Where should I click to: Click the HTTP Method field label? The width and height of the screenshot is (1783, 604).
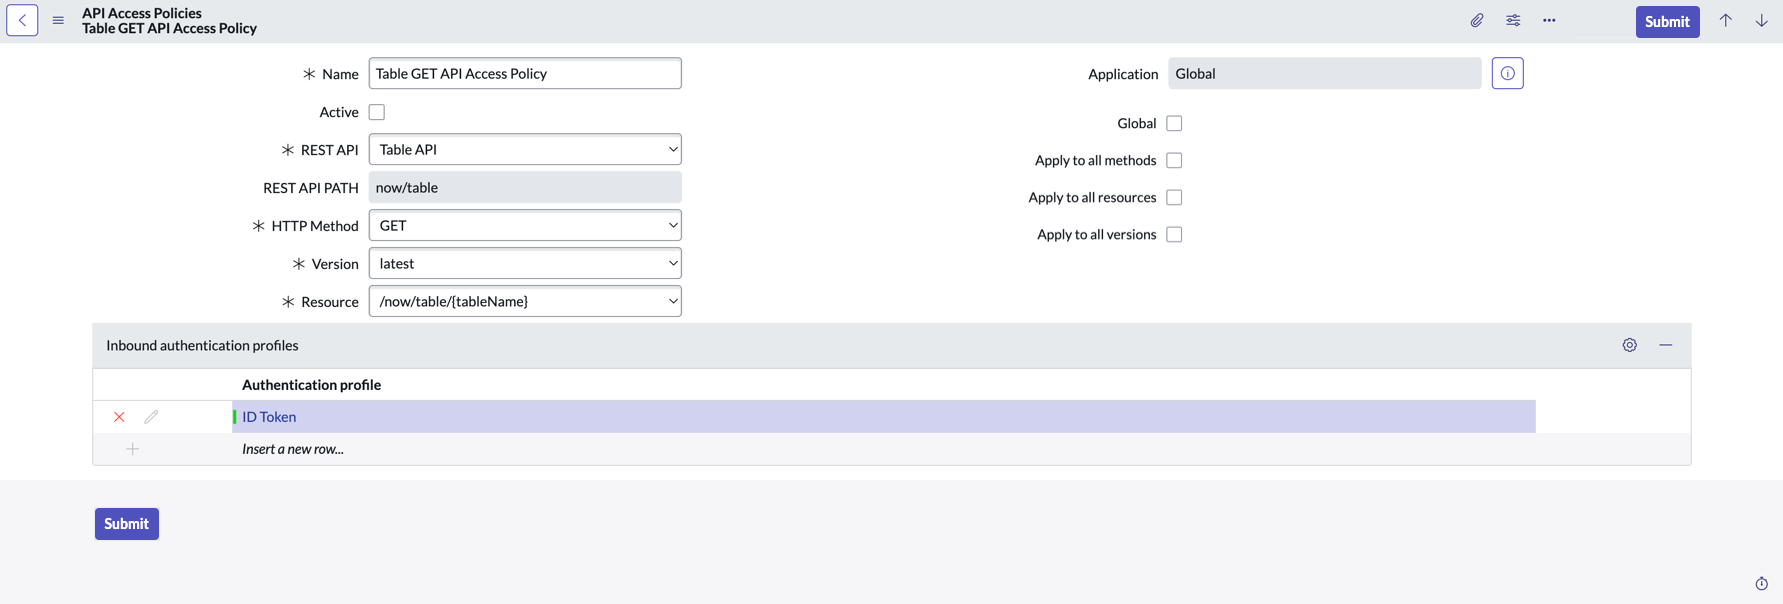[314, 226]
